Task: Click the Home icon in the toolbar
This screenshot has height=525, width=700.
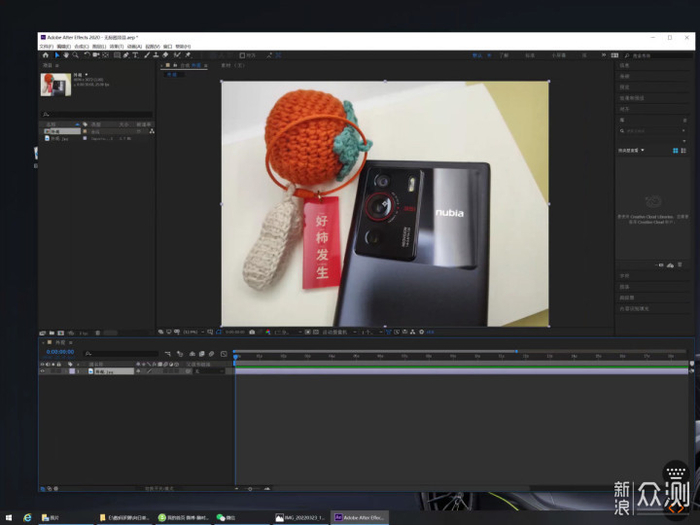Action: tap(45, 55)
